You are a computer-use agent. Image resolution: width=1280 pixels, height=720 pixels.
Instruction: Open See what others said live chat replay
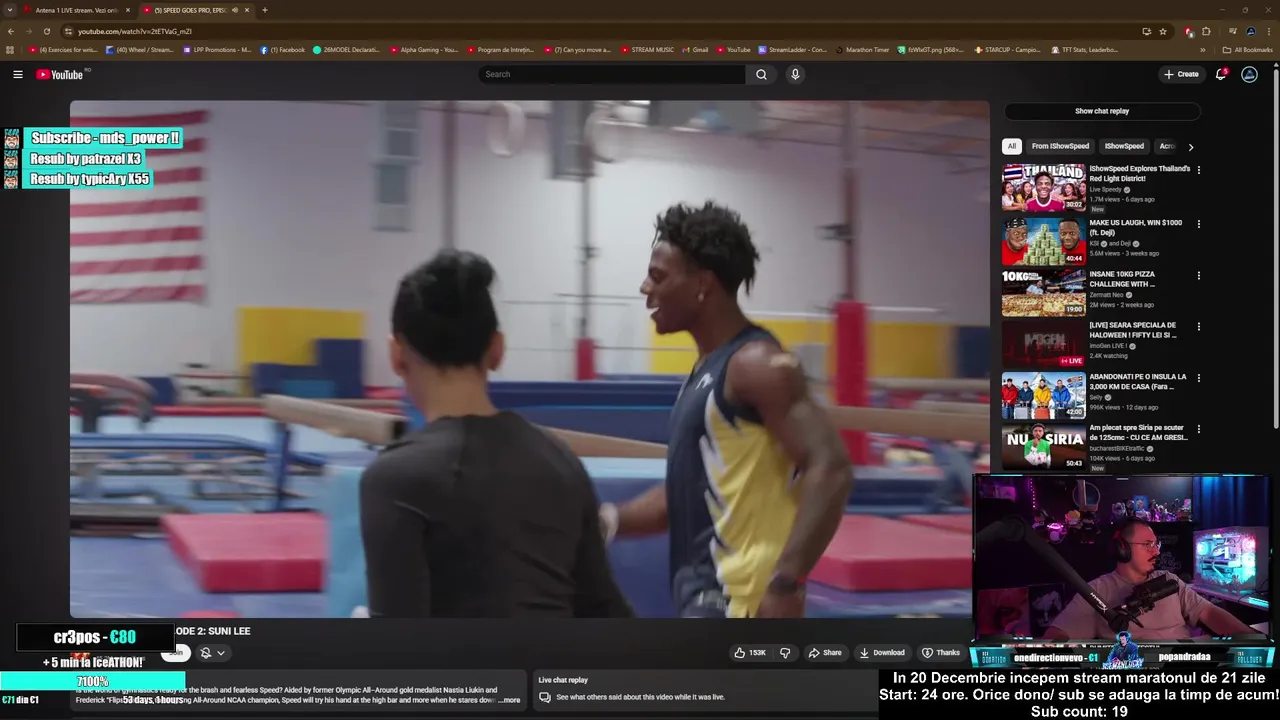point(640,697)
